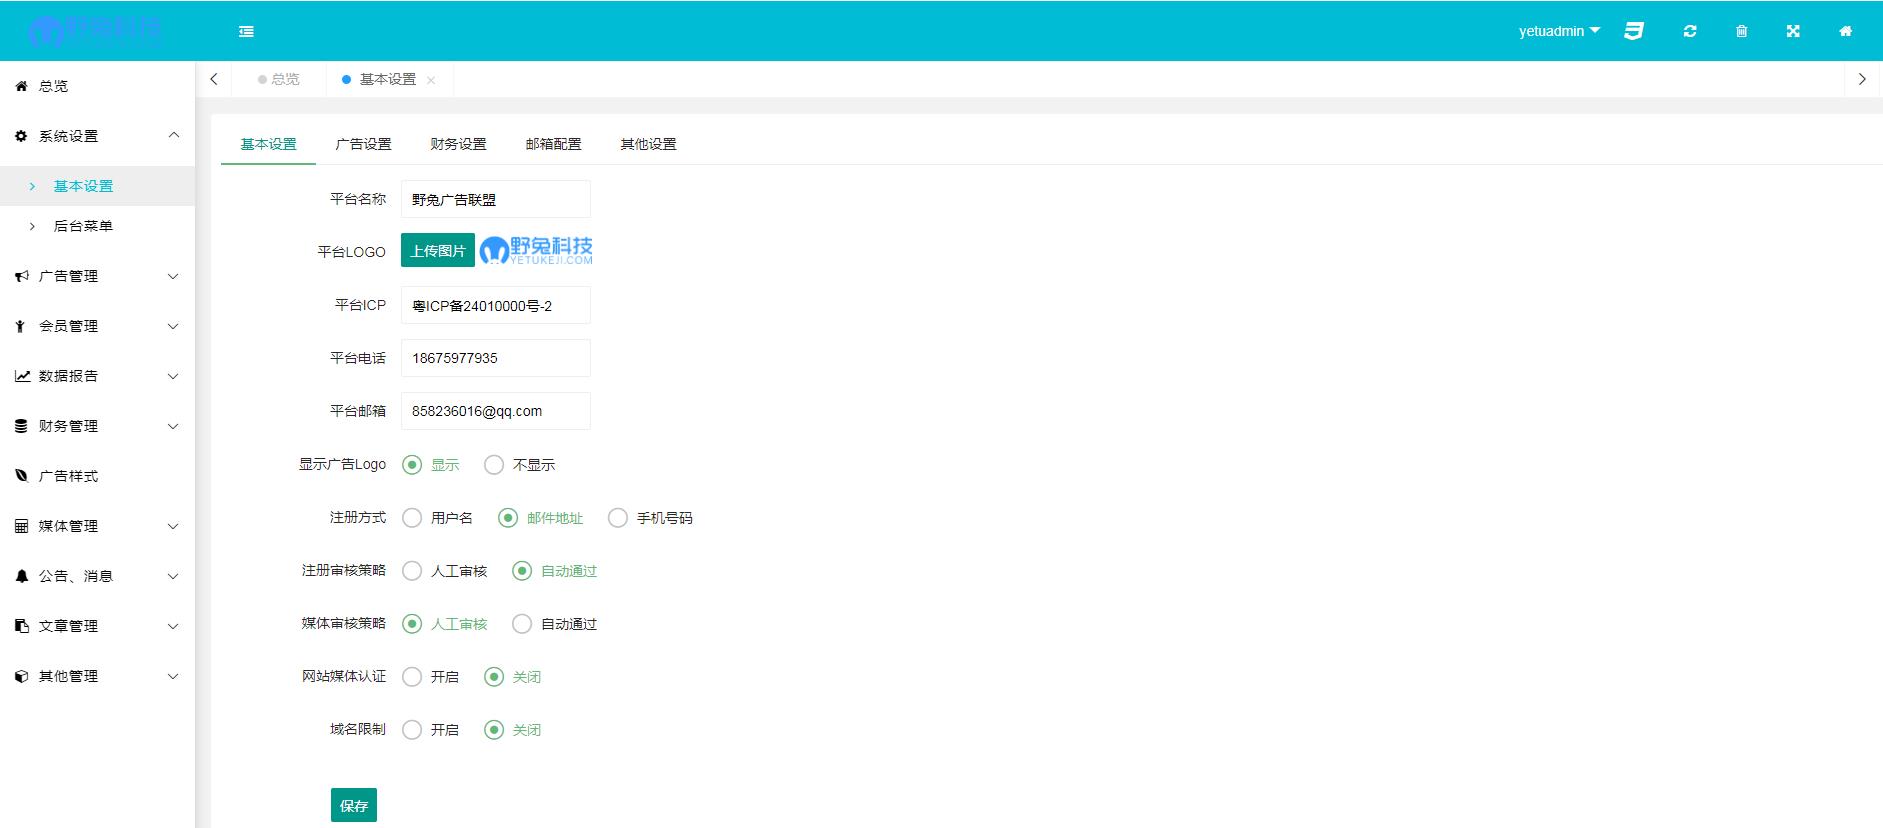Click the 平台电话 input field

coord(496,358)
